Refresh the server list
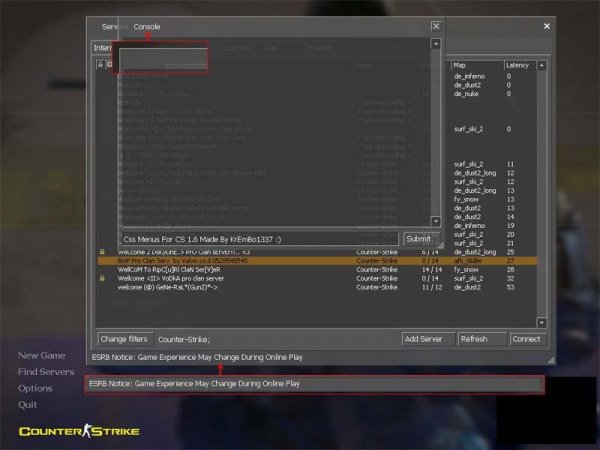600x450 pixels. [481, 339]
